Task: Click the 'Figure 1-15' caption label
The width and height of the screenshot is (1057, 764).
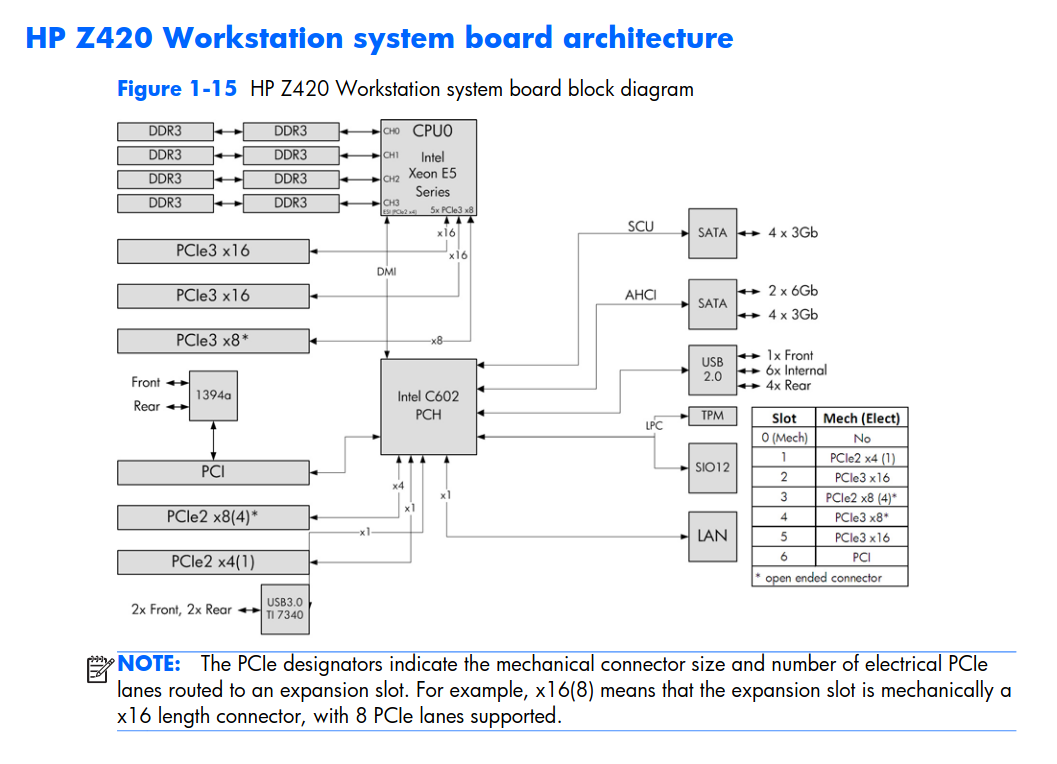Action: 177,88
